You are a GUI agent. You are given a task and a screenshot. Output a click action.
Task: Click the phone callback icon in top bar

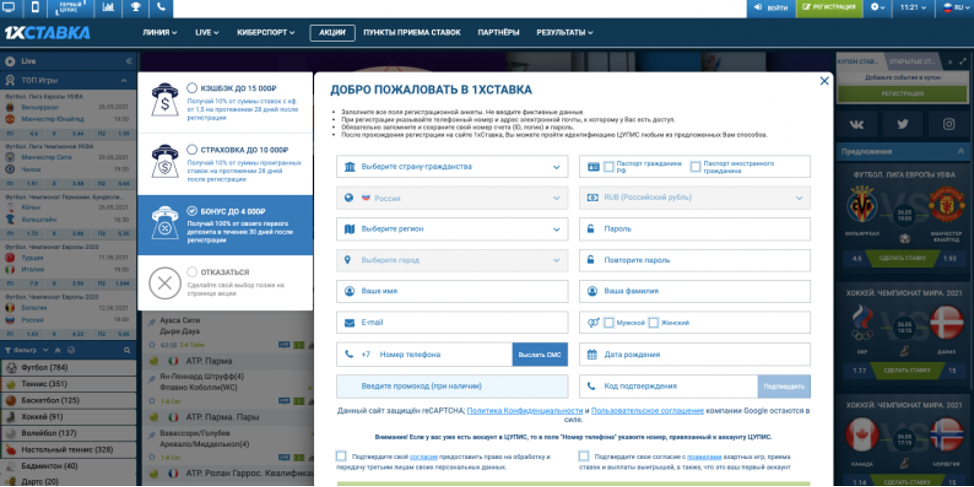(162, 7)
